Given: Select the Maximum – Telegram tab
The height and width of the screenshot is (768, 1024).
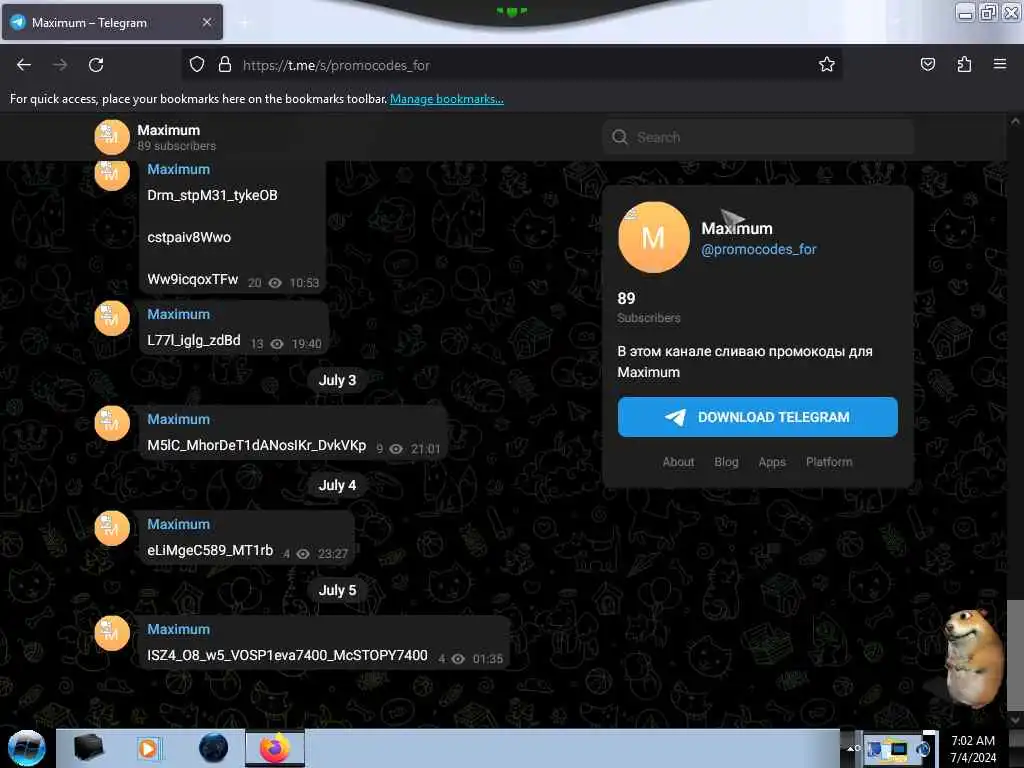Looking at the screenshot, I should [x=112, y=22].
